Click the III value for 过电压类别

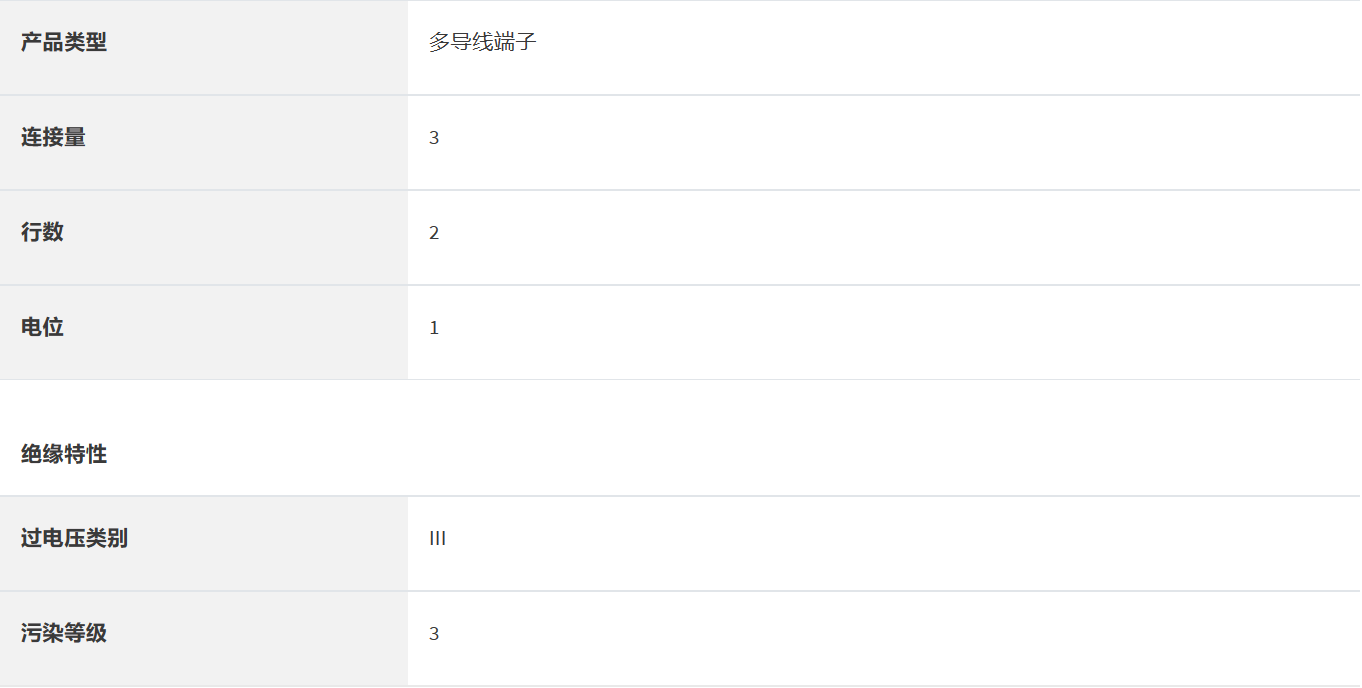click(x=437, y=539)
